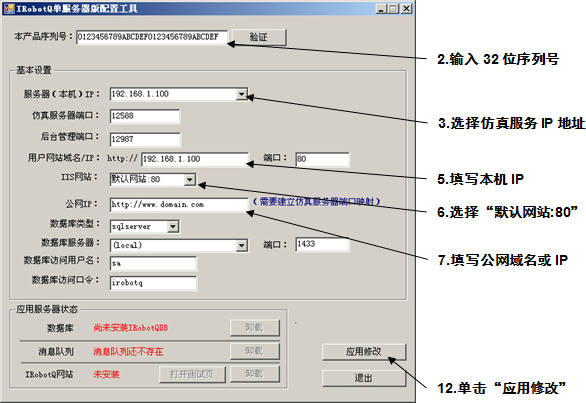The image size is (586, 403).
Task: Expand the 数据库服务器 (local) dropdown
Action: 242,245
